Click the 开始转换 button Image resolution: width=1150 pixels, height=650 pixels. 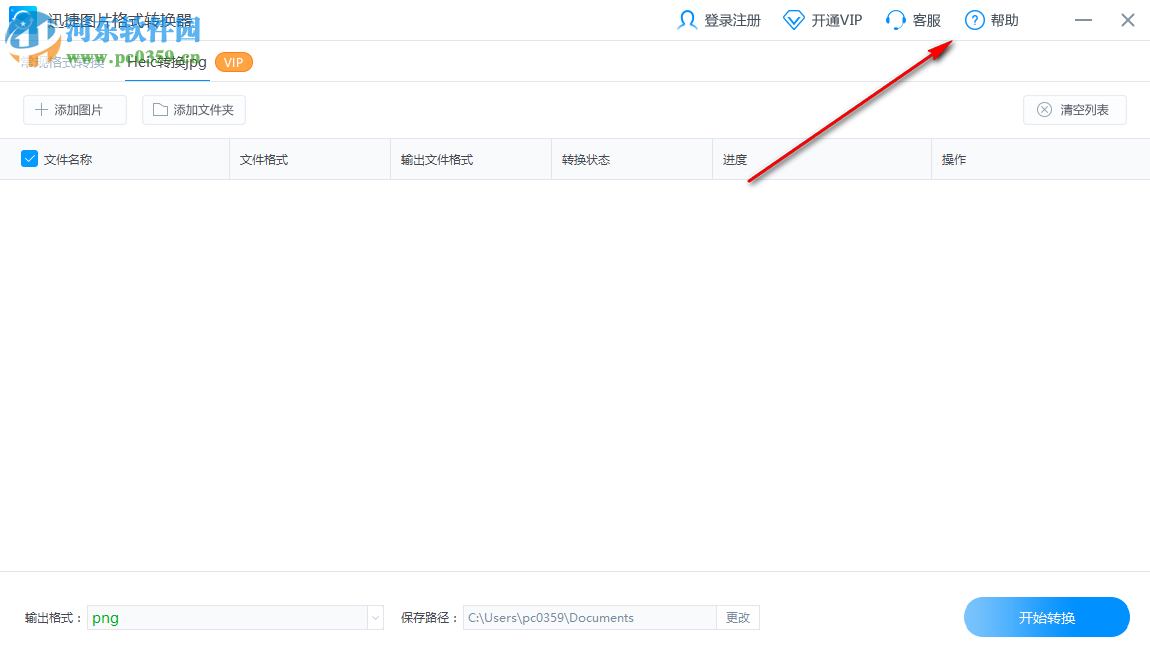1046,617
